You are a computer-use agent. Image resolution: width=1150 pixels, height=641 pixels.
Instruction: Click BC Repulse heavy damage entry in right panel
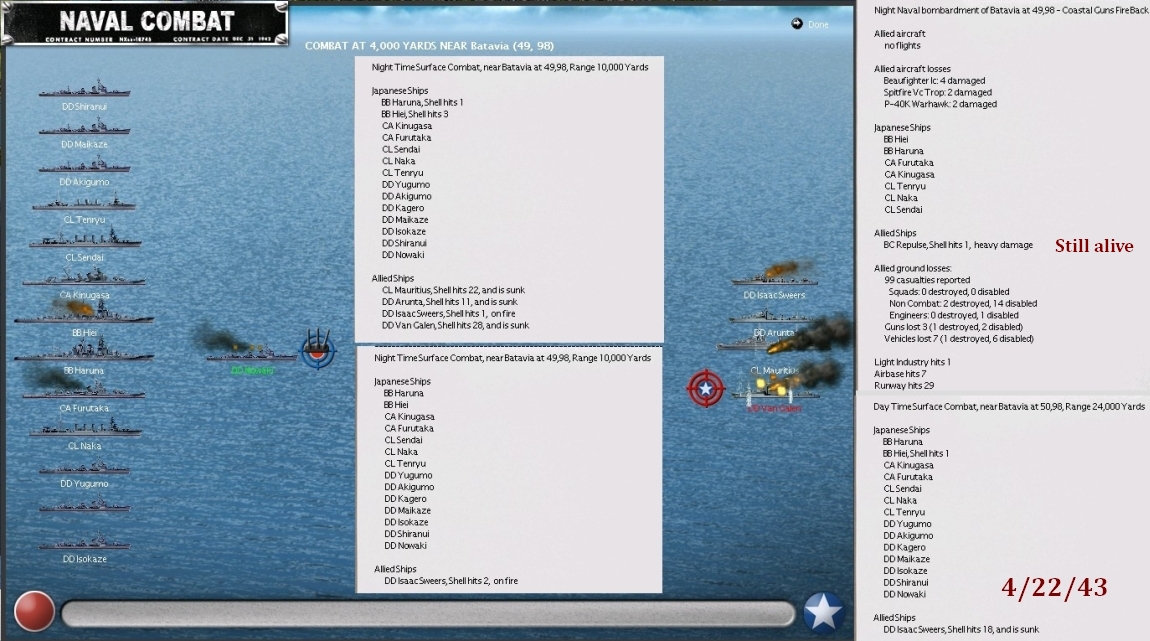click(x=960, y=244)
